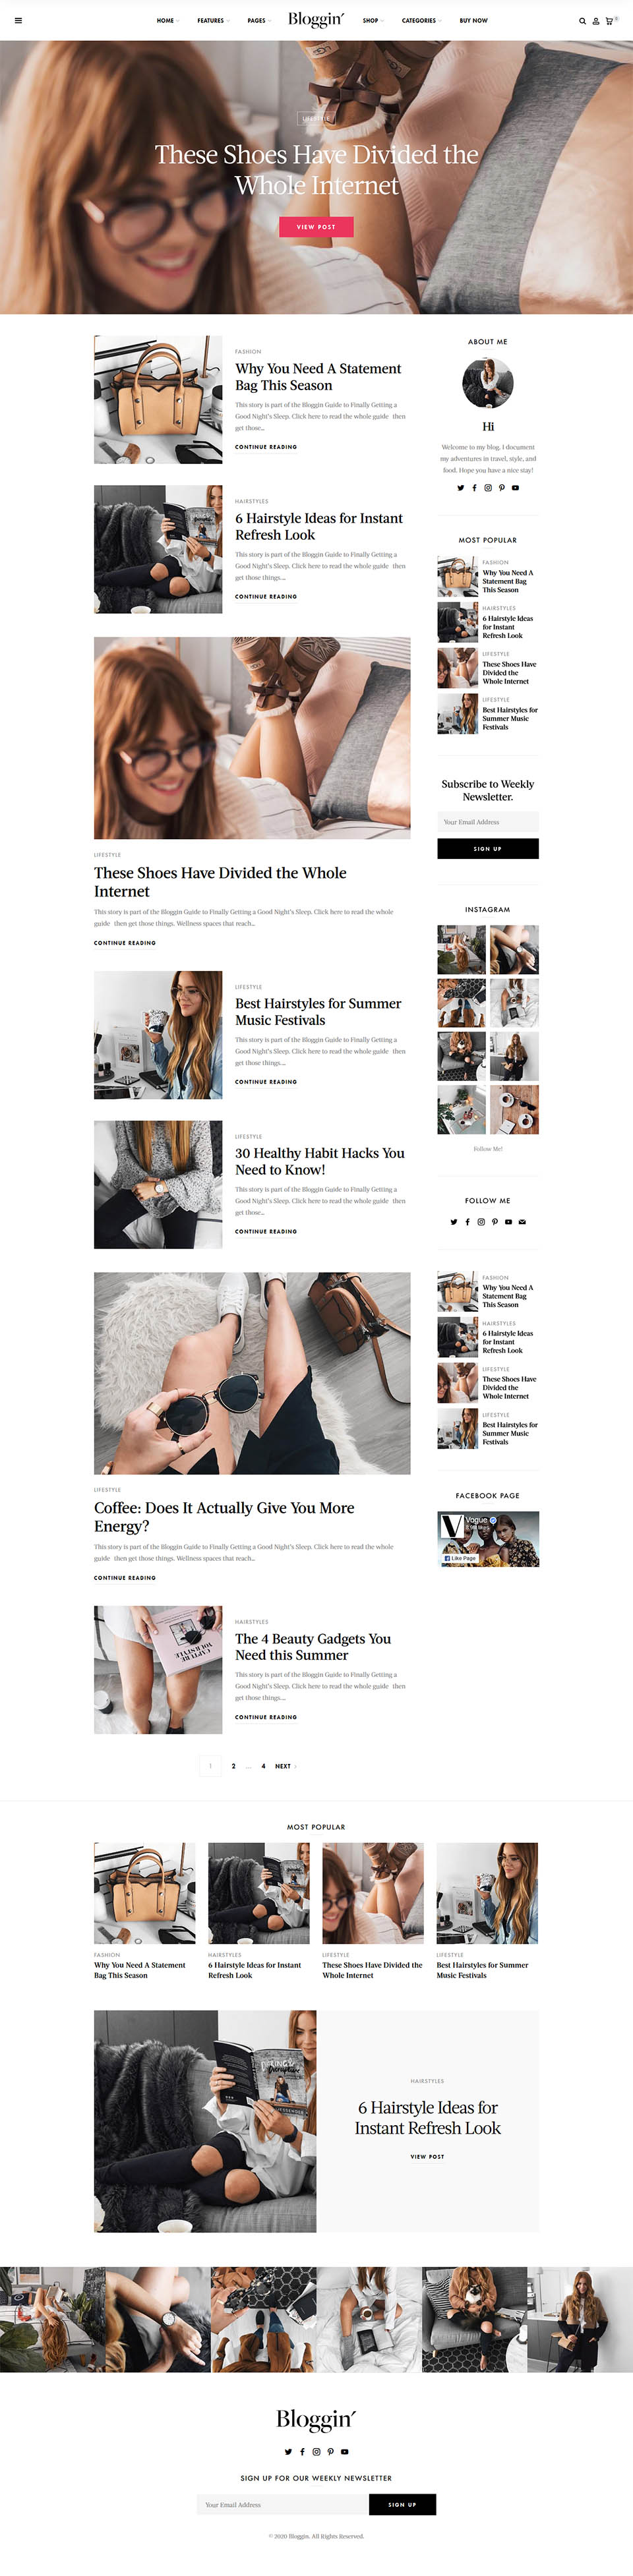Click the Facebook Like Page button

[461, 1558]
